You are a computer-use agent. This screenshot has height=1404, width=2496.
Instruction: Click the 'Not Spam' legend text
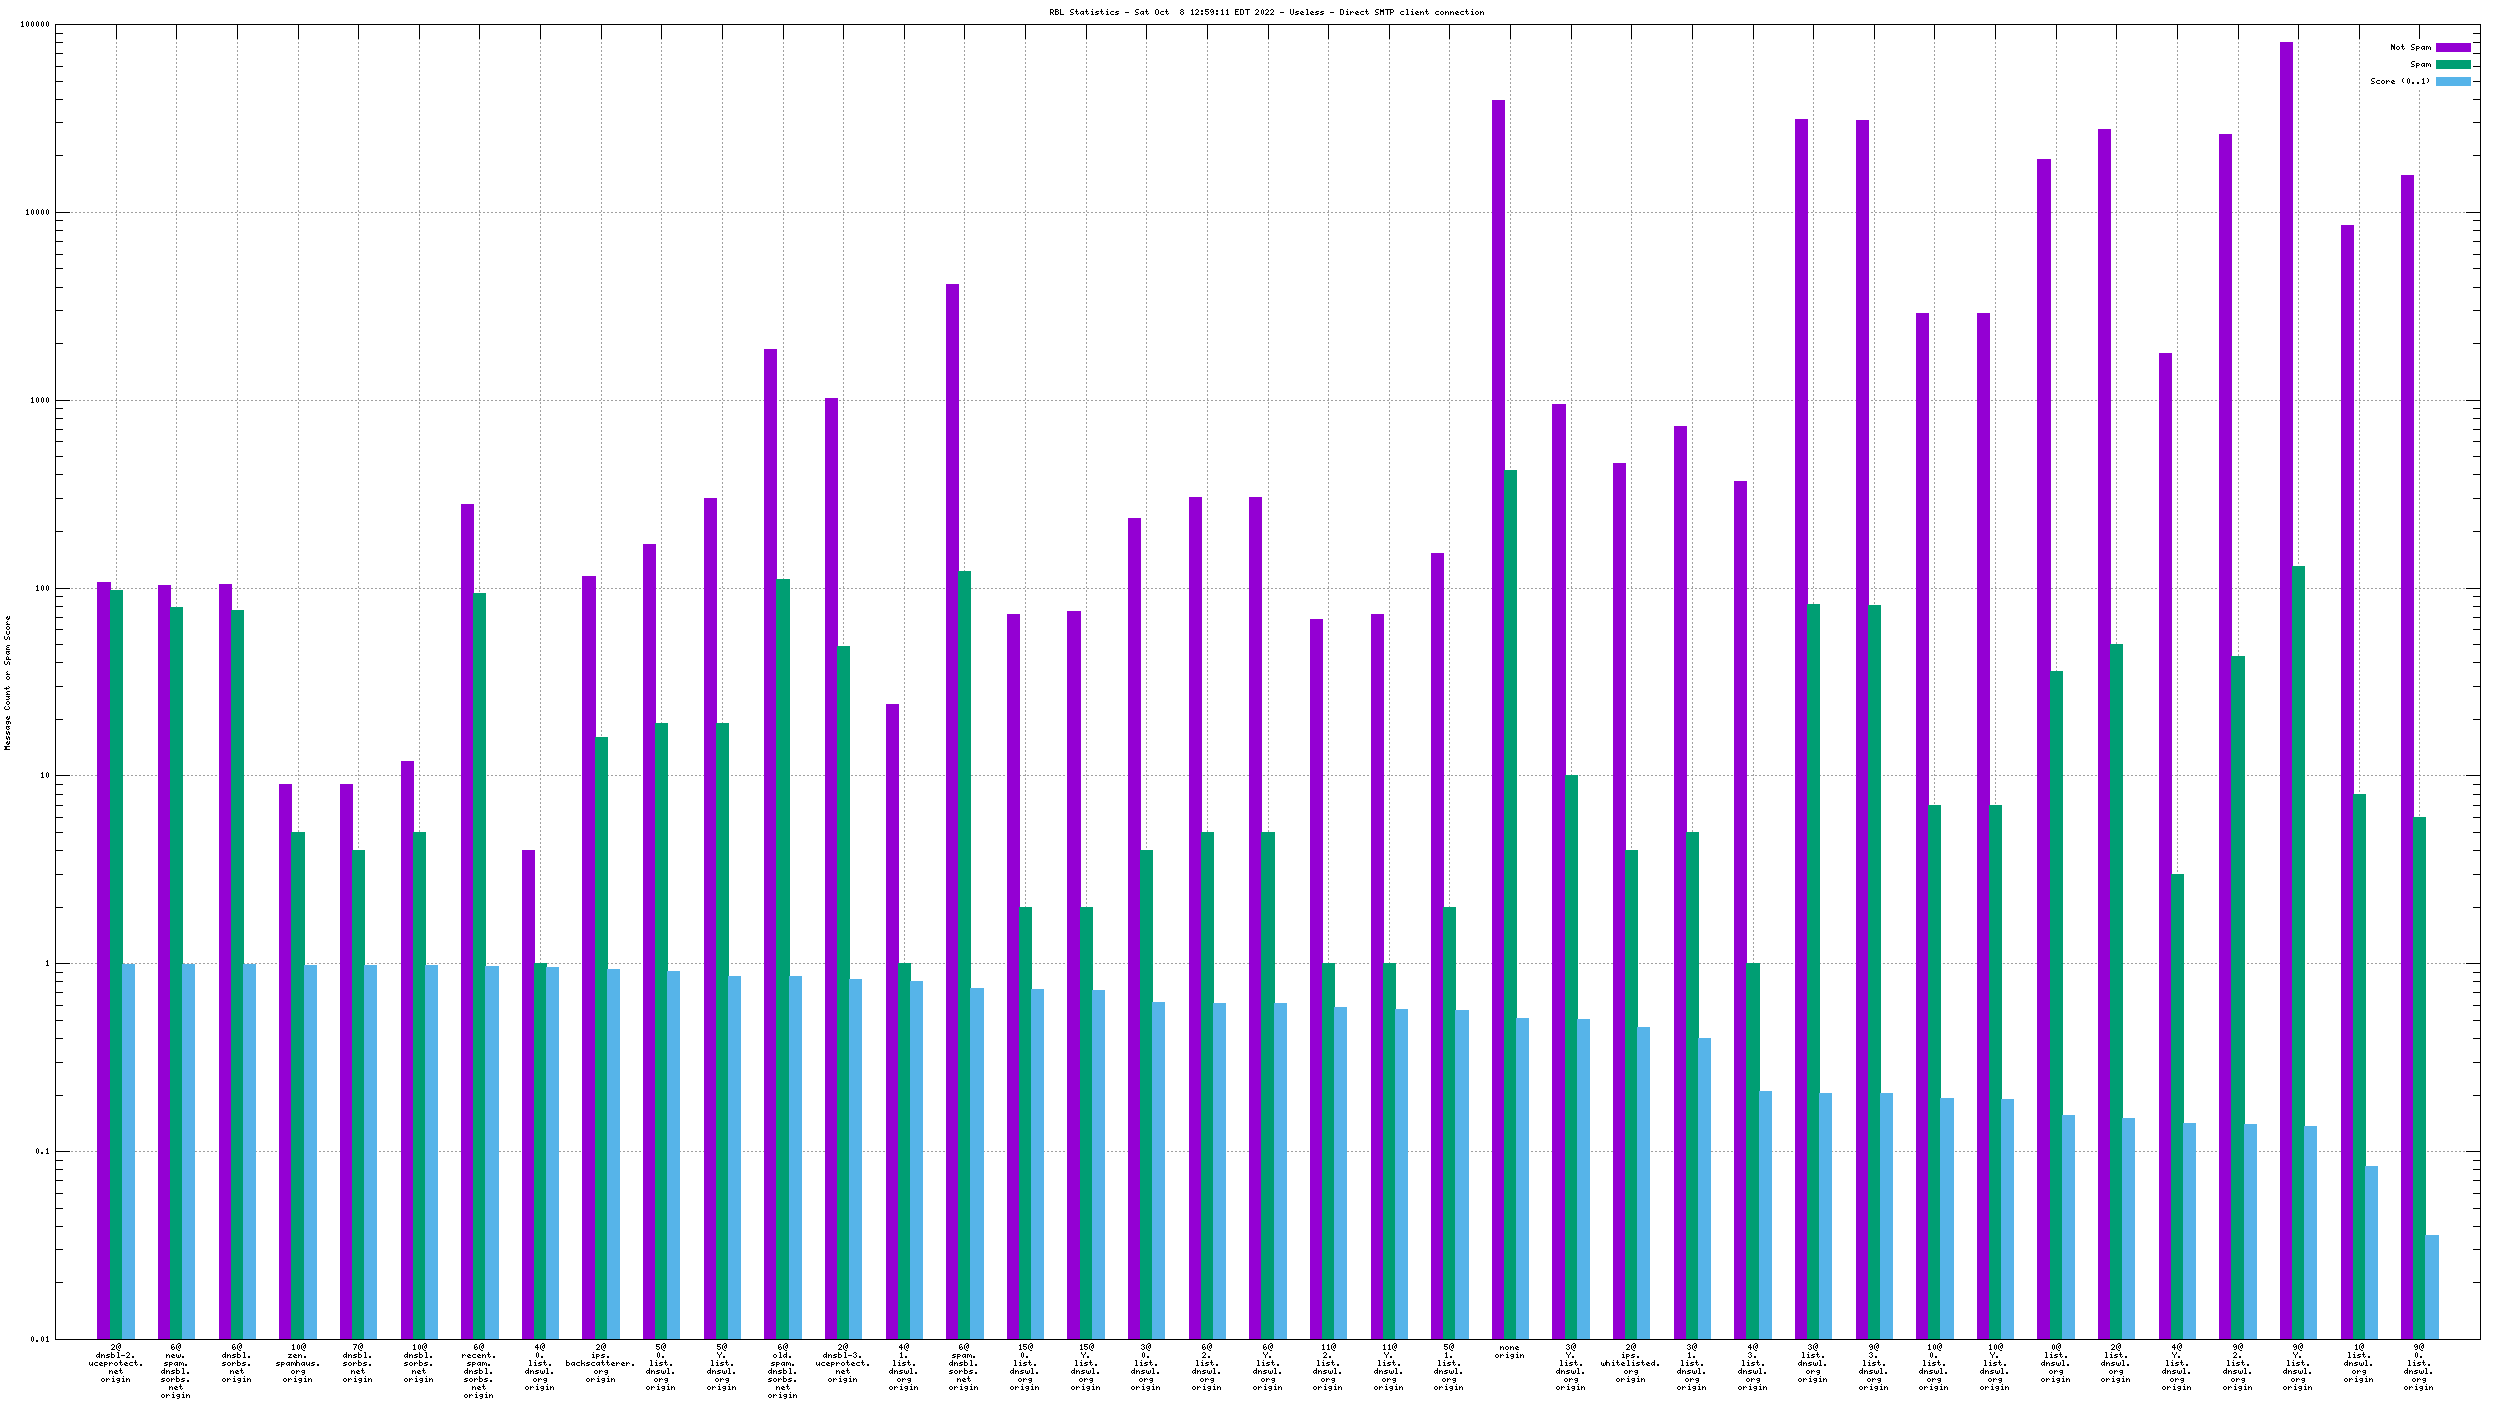click(x=2410, y=47)
